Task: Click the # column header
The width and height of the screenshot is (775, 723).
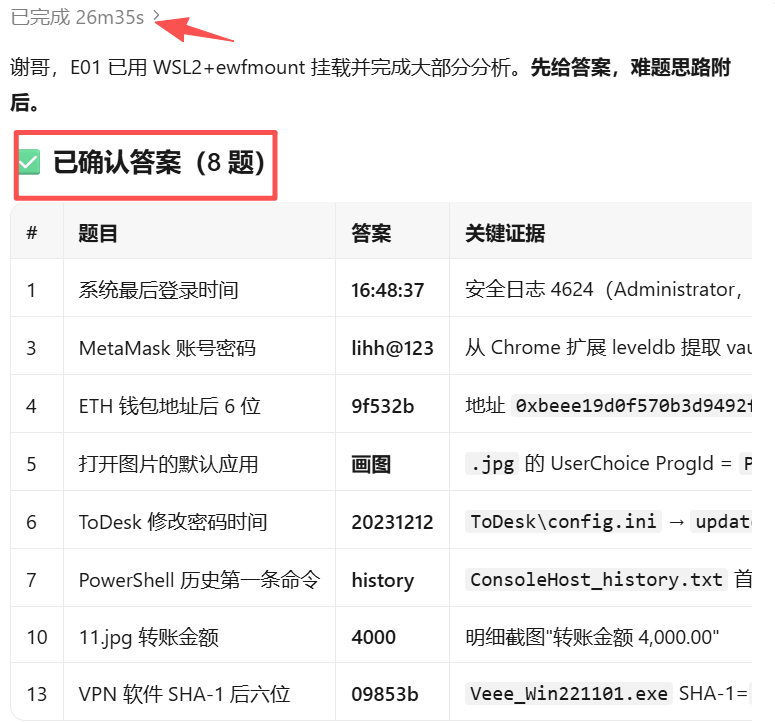Action: click(x=32, y=232)
